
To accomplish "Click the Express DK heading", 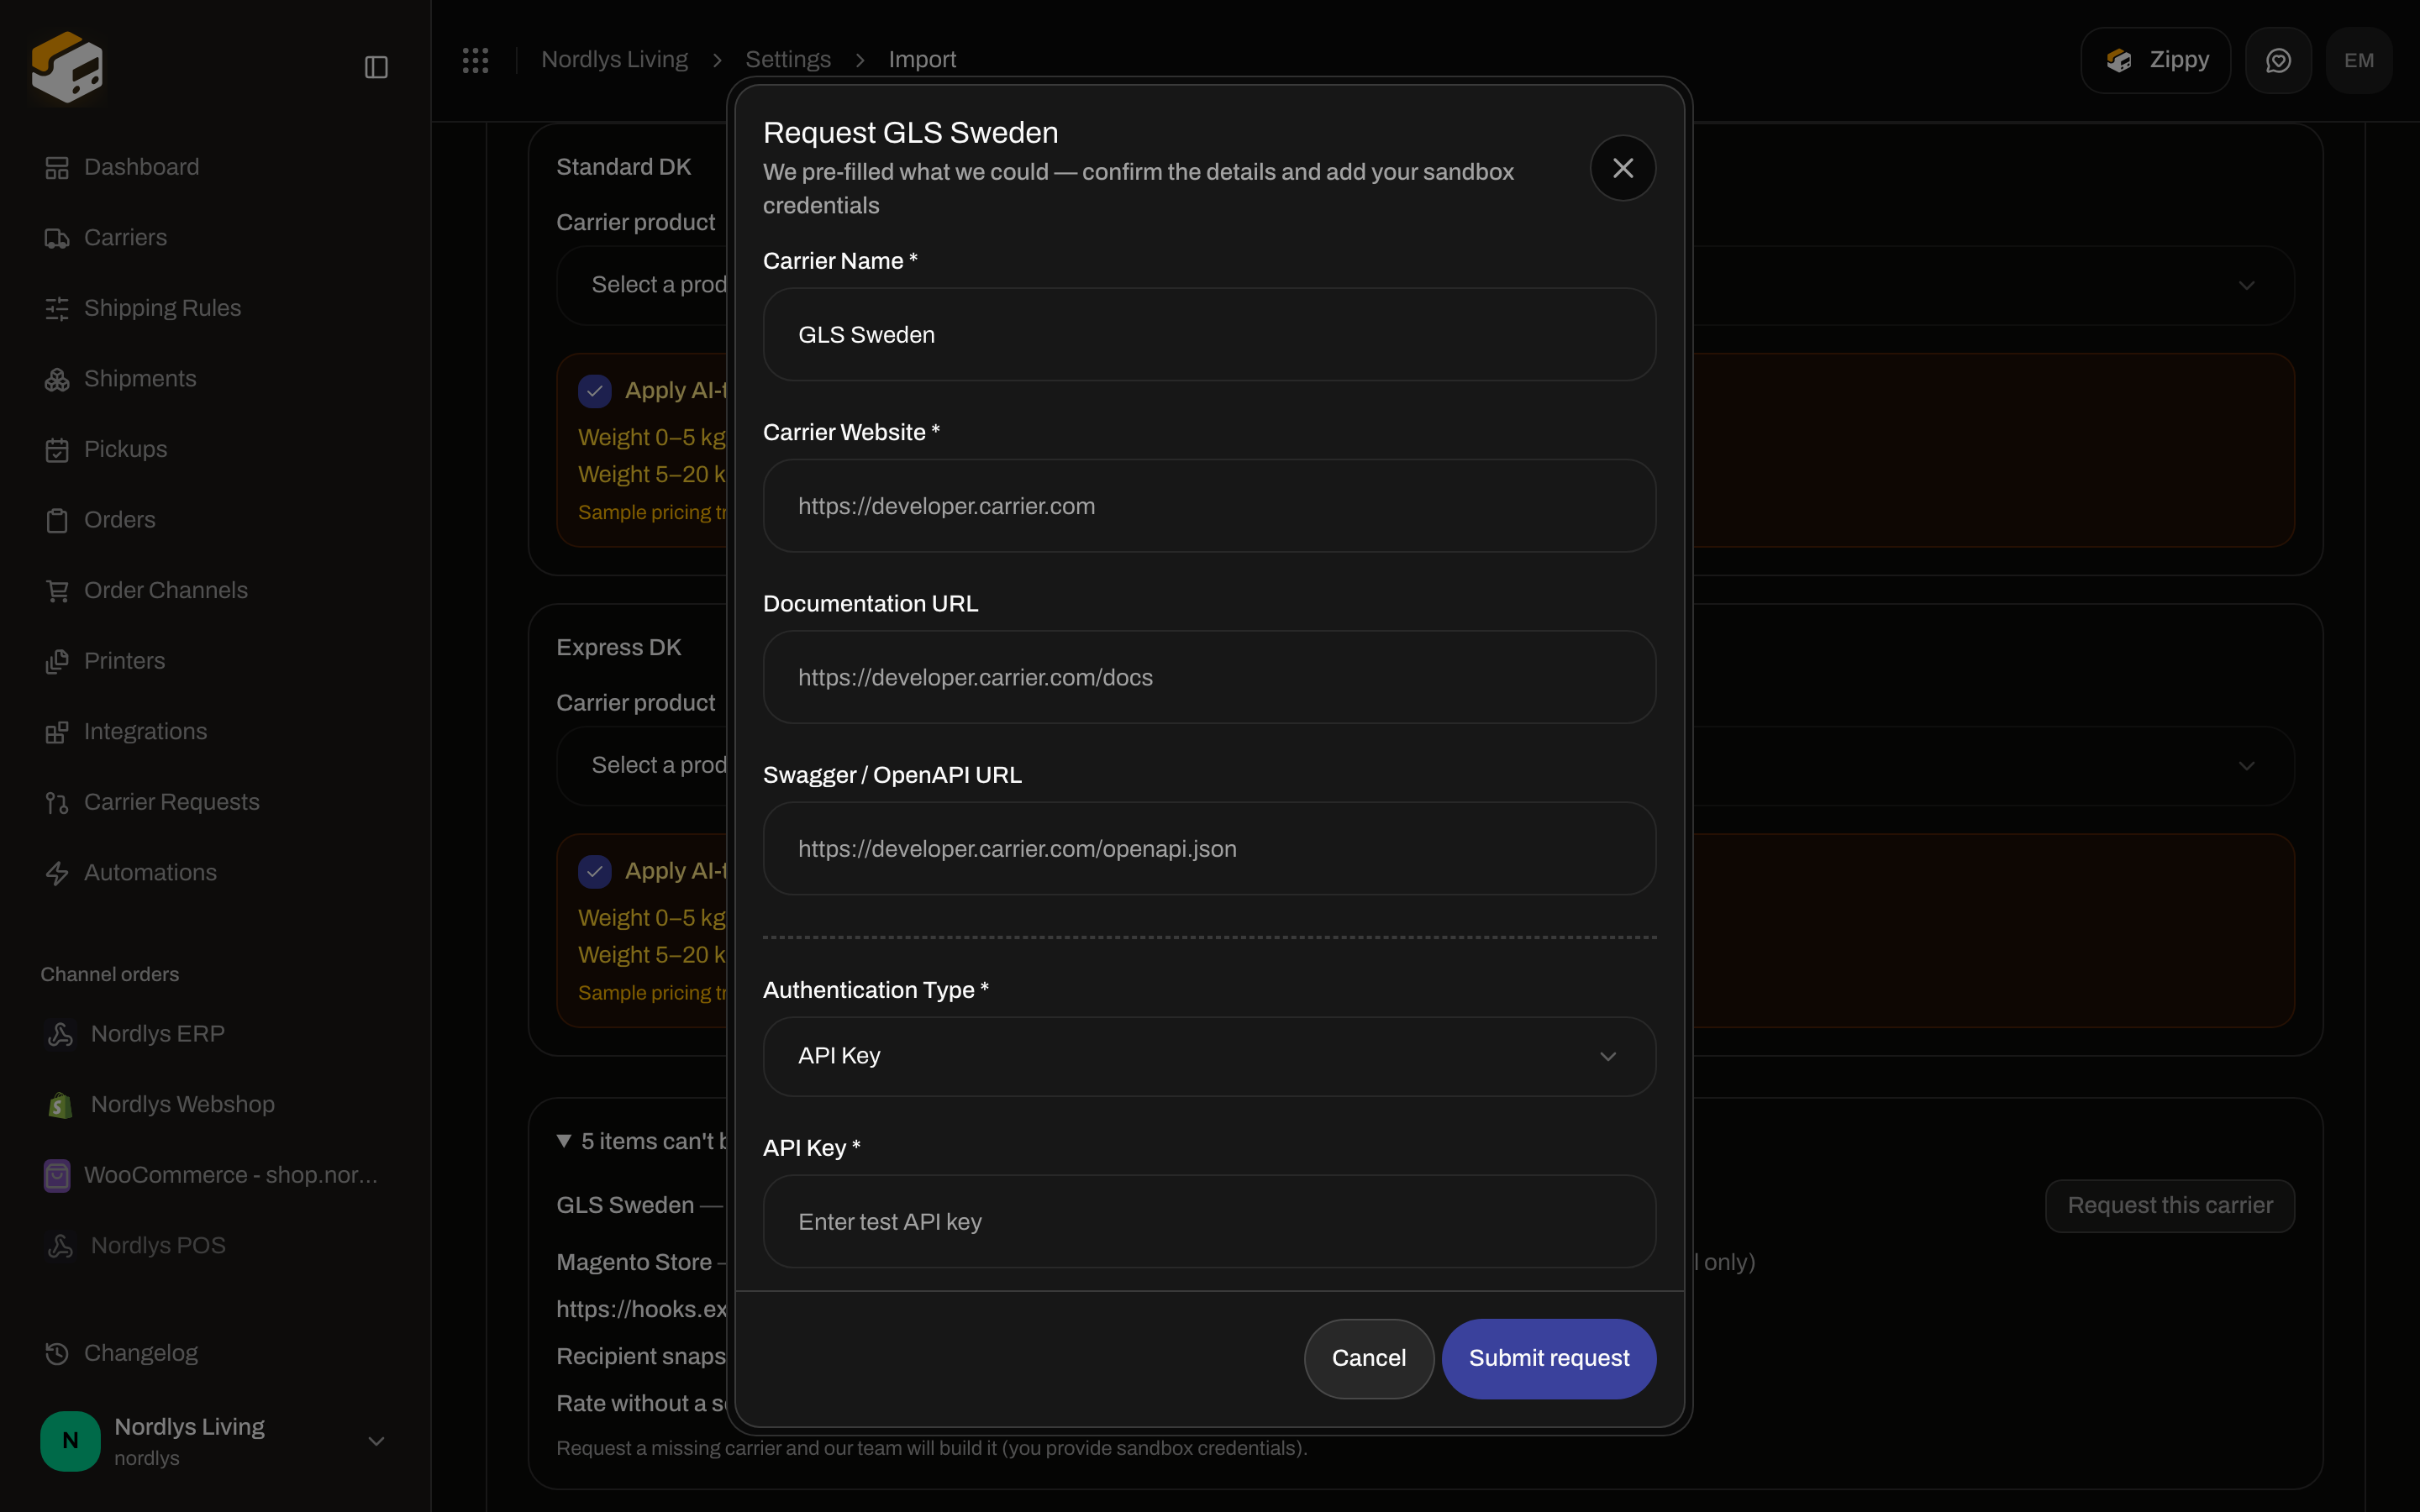I will 618,647.
